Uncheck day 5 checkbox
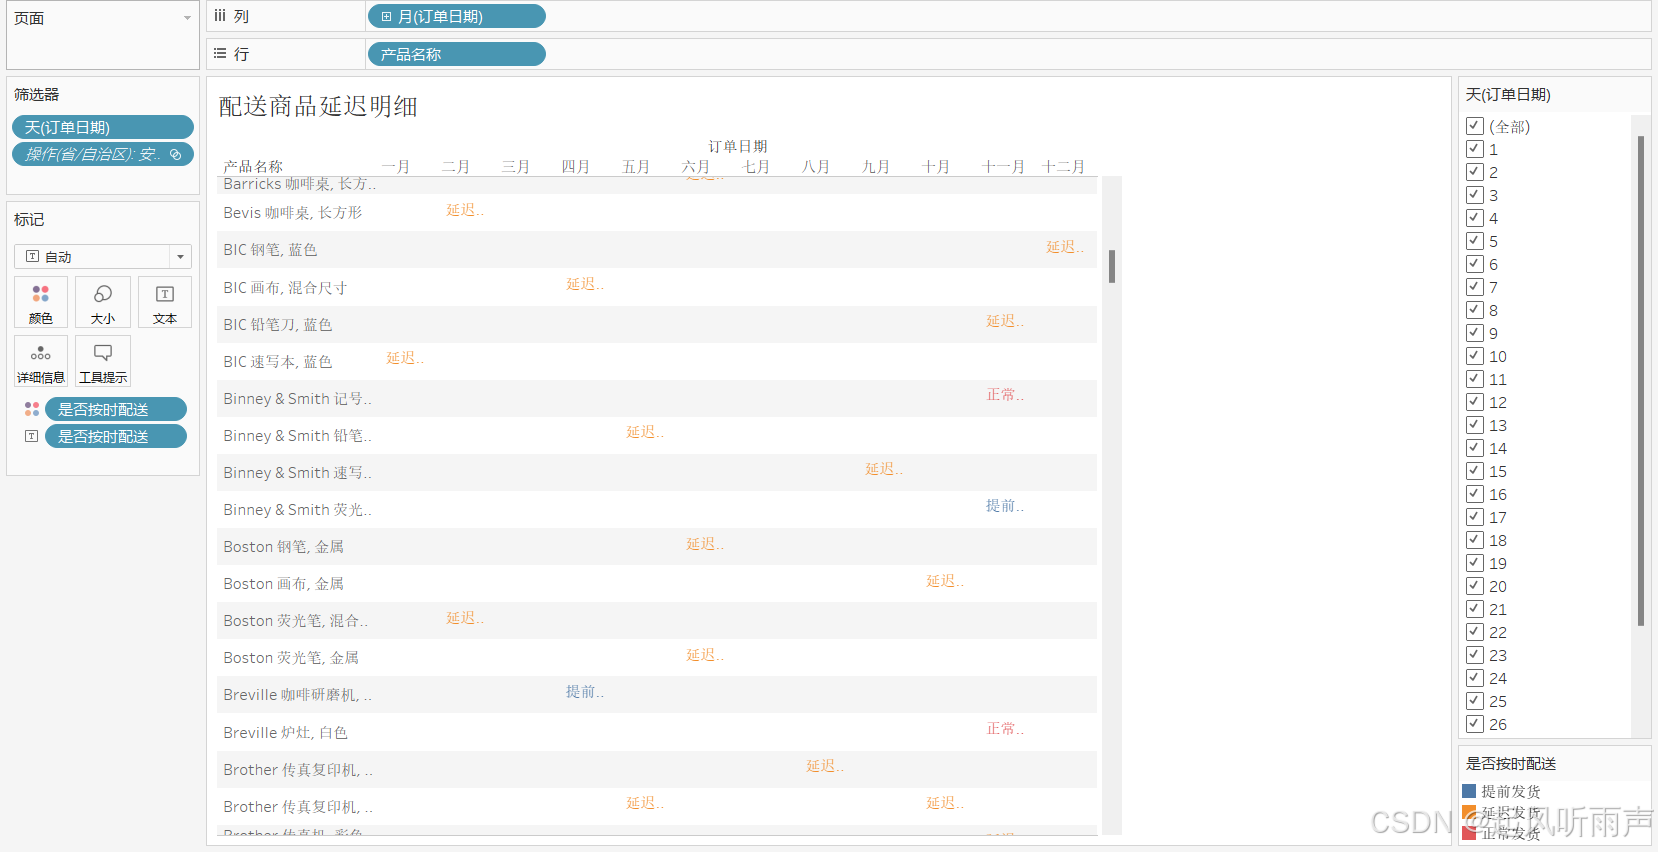 click(x=1475, y=241)
